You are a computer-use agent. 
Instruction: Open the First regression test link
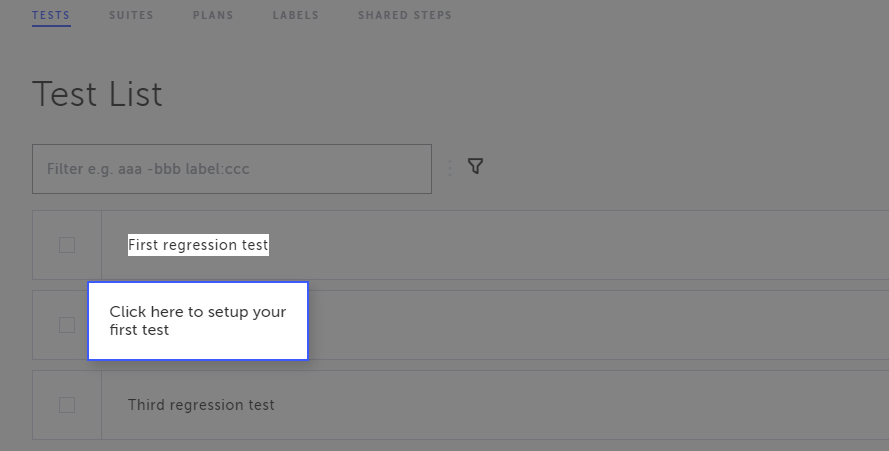[198, 245]
